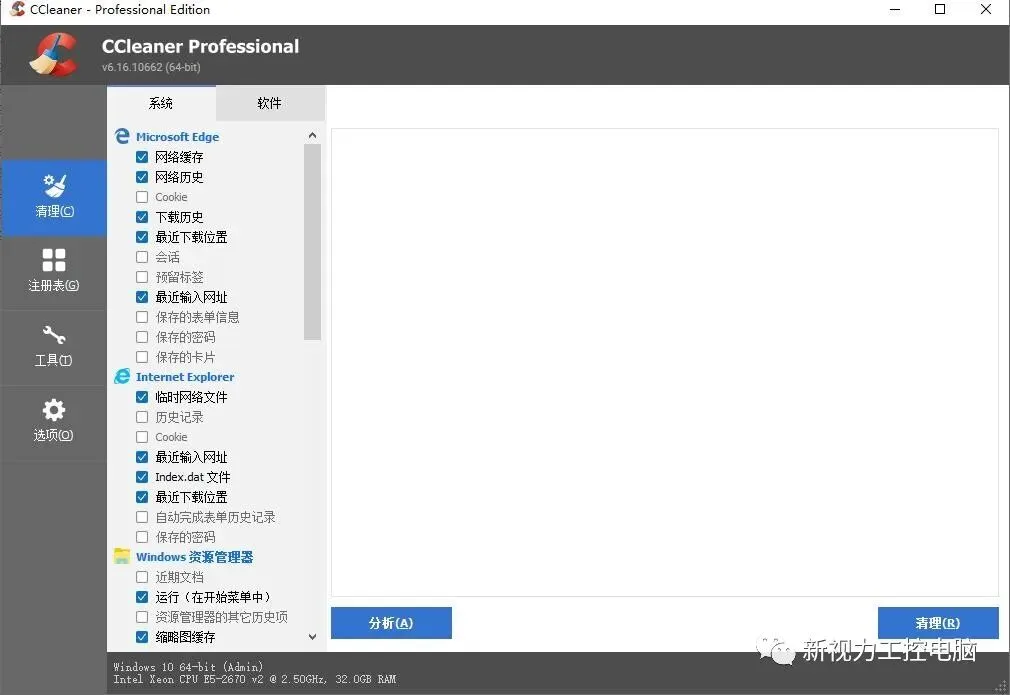Uncheck Edge 下载历史 checkbox
The image size is (1010, 695).
click(142, 217)
